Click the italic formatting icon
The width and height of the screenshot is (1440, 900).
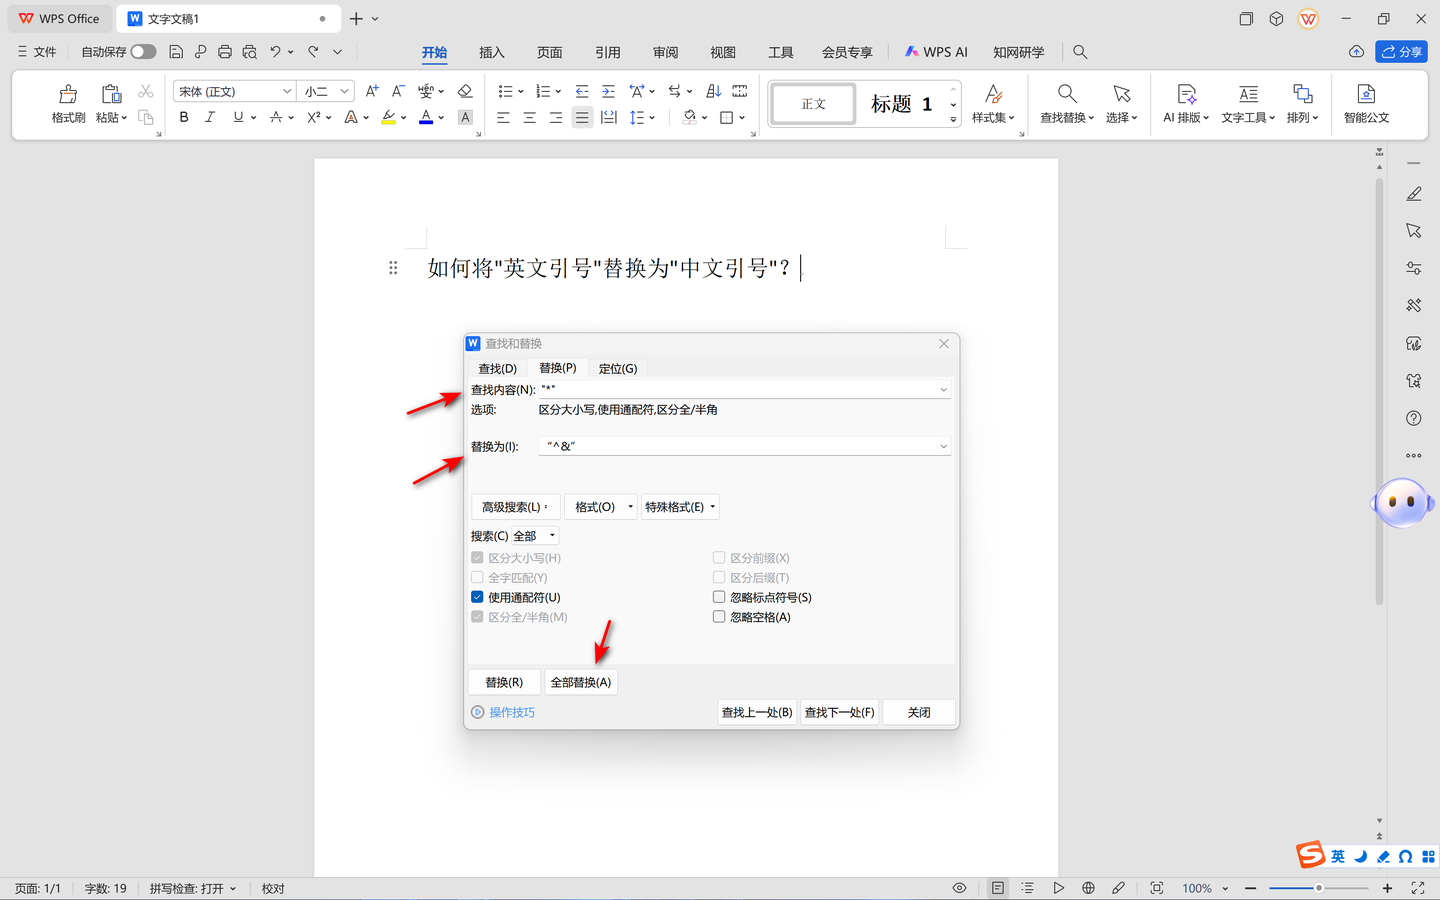click(x=210, y=117)
